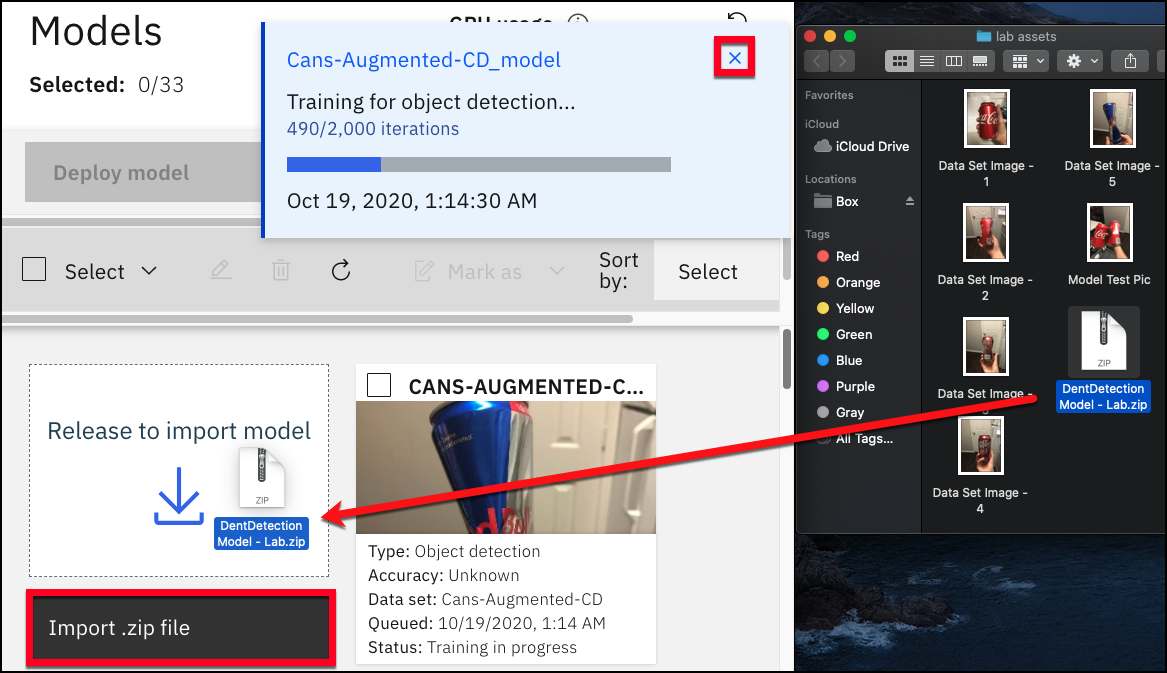
Task: Click the pencil edit icon
Action: (x=220, y=270)
